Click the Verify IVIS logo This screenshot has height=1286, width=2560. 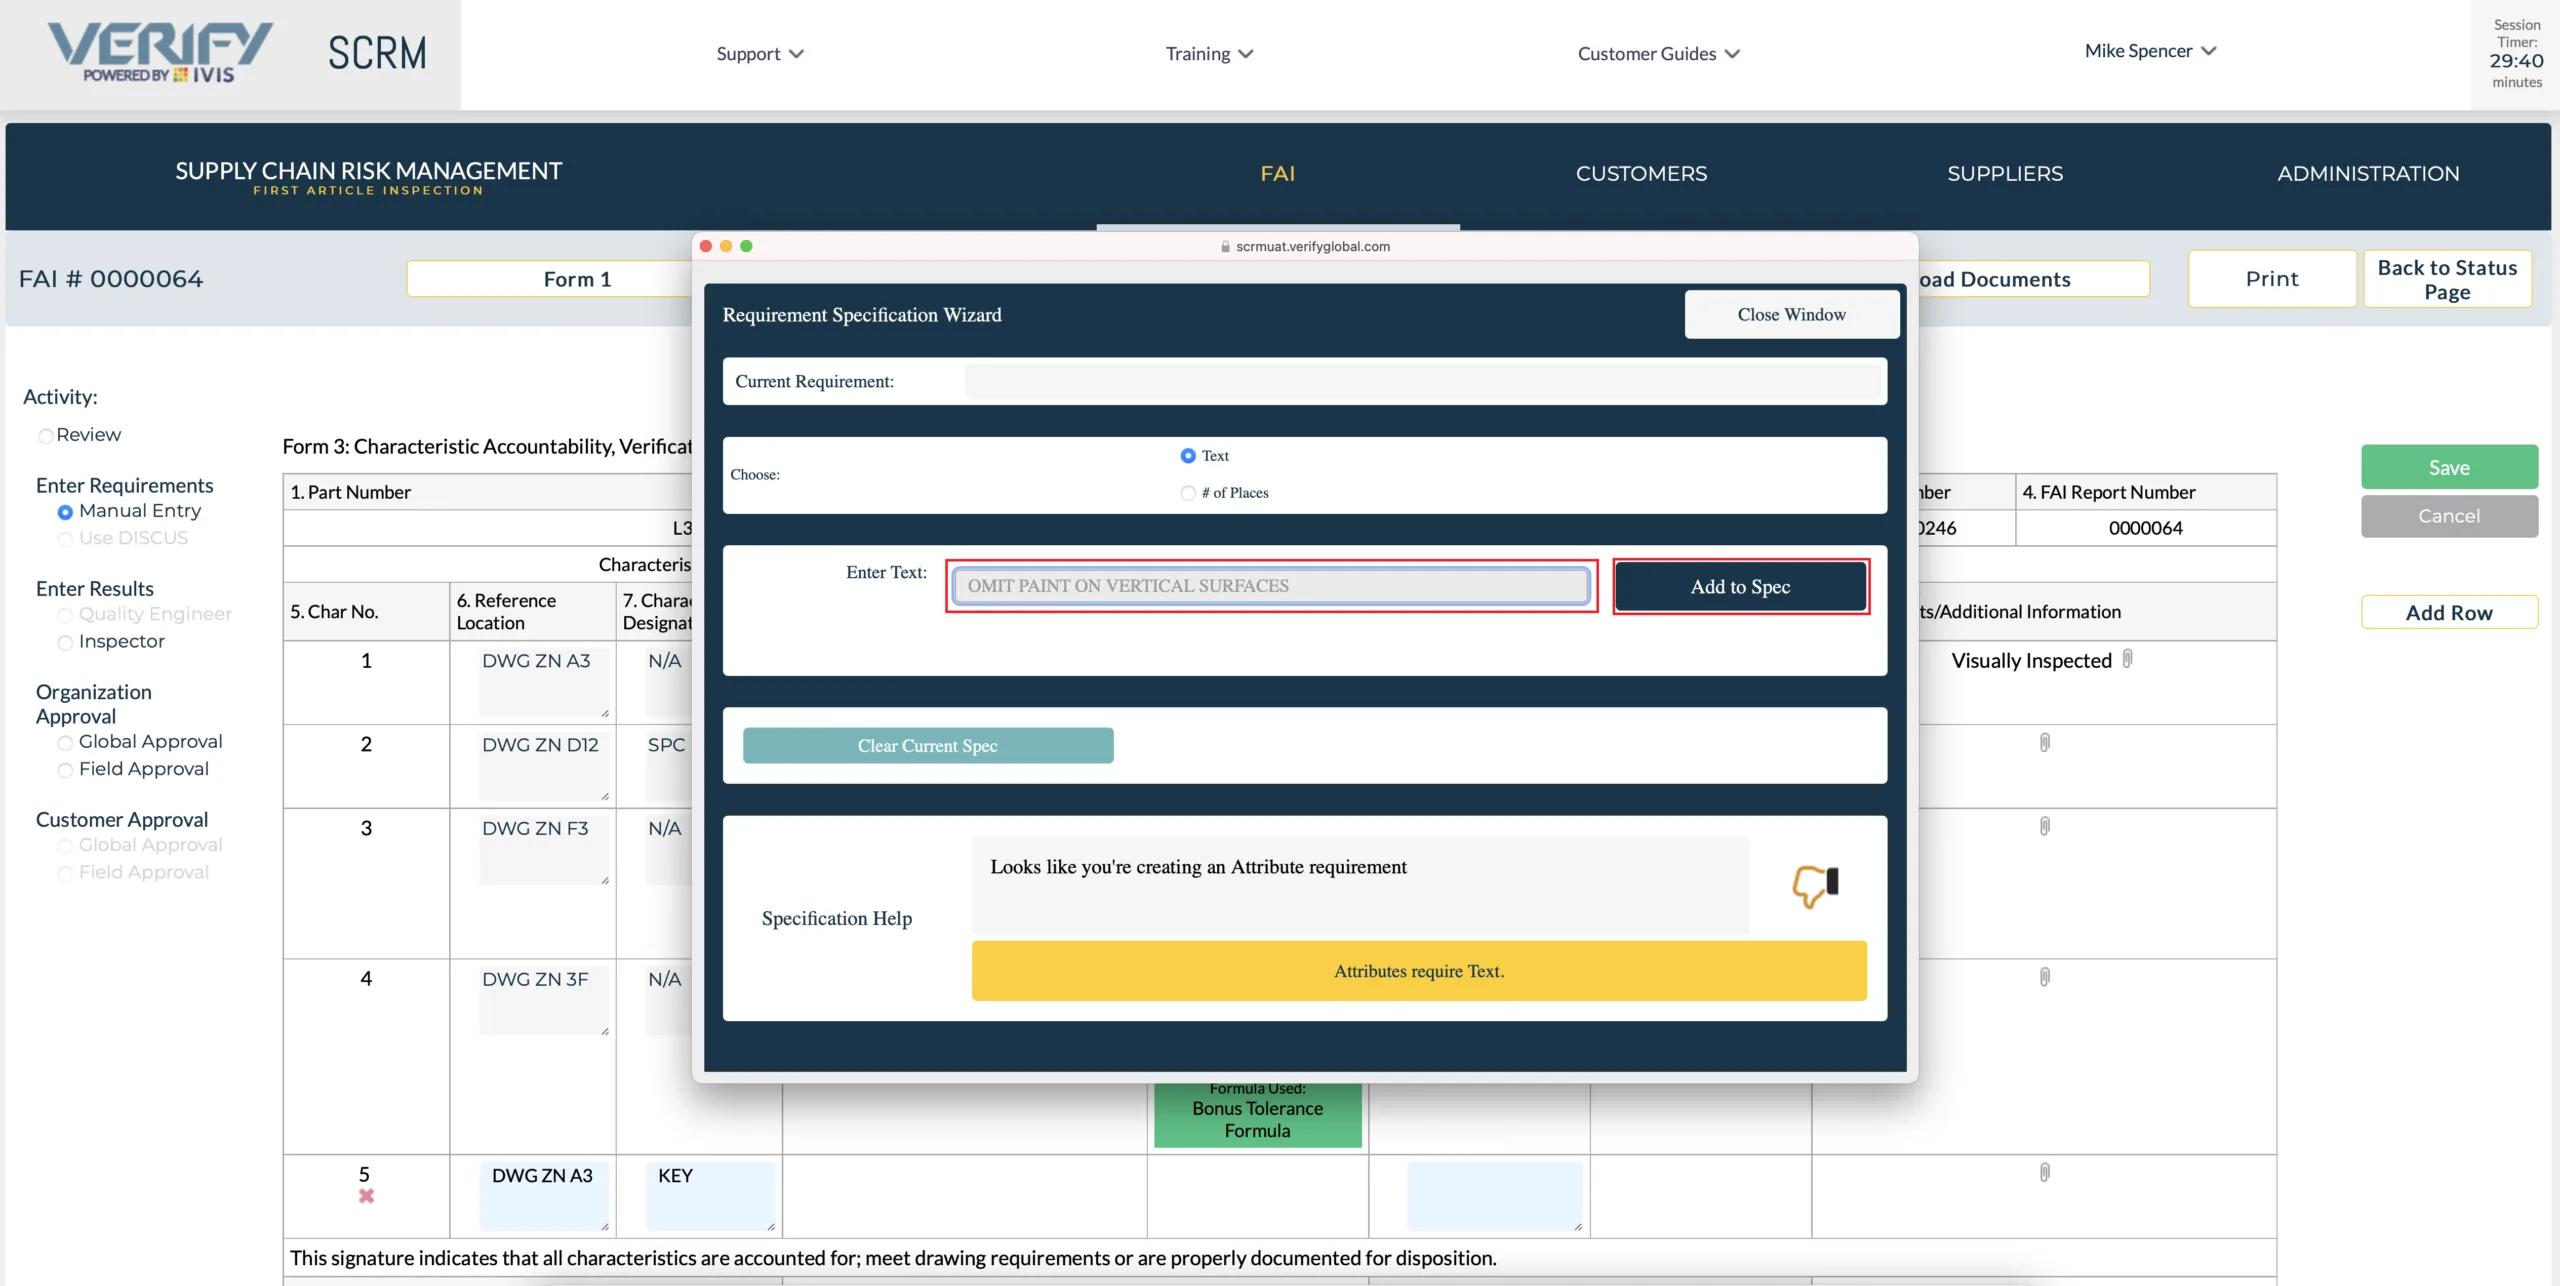[x=159, y=53]
